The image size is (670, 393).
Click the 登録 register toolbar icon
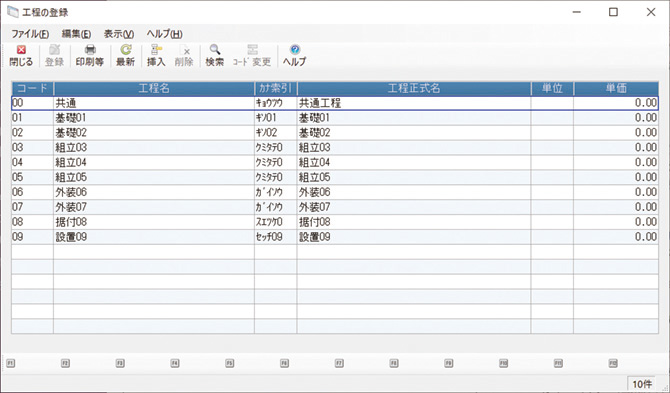54,56
